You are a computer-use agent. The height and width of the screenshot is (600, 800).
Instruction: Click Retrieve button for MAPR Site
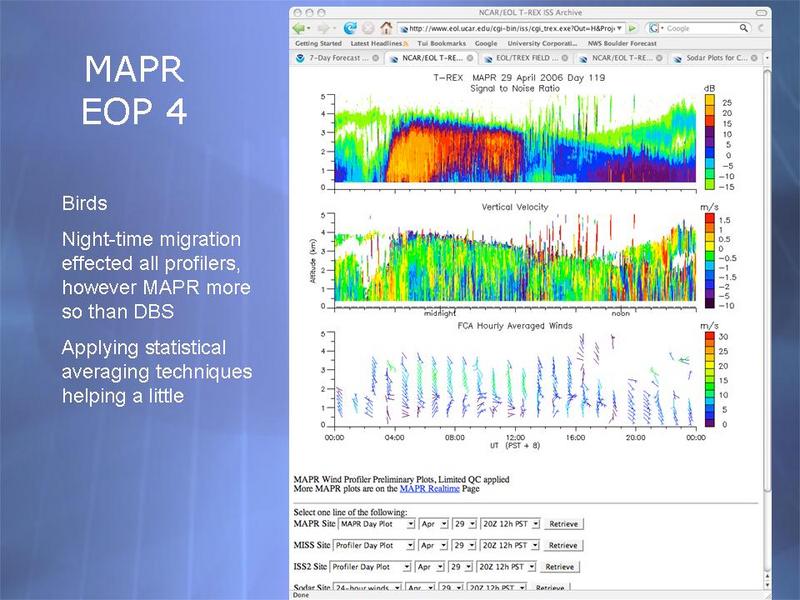click(x=563, y=523)
